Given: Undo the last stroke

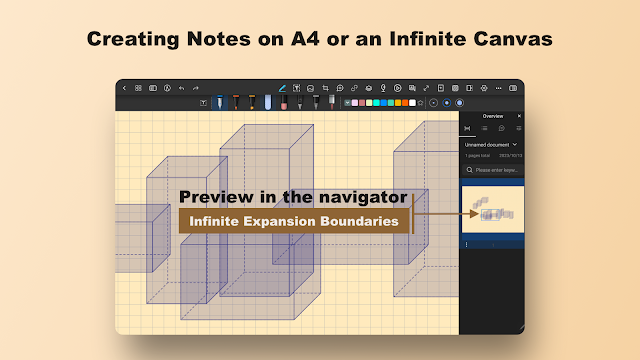Looking at the screenshot, I should 182,88.
